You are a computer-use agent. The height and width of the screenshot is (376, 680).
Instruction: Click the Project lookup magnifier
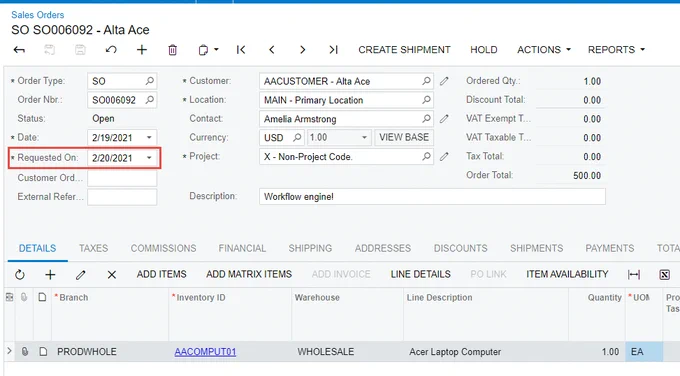point(426,156)
